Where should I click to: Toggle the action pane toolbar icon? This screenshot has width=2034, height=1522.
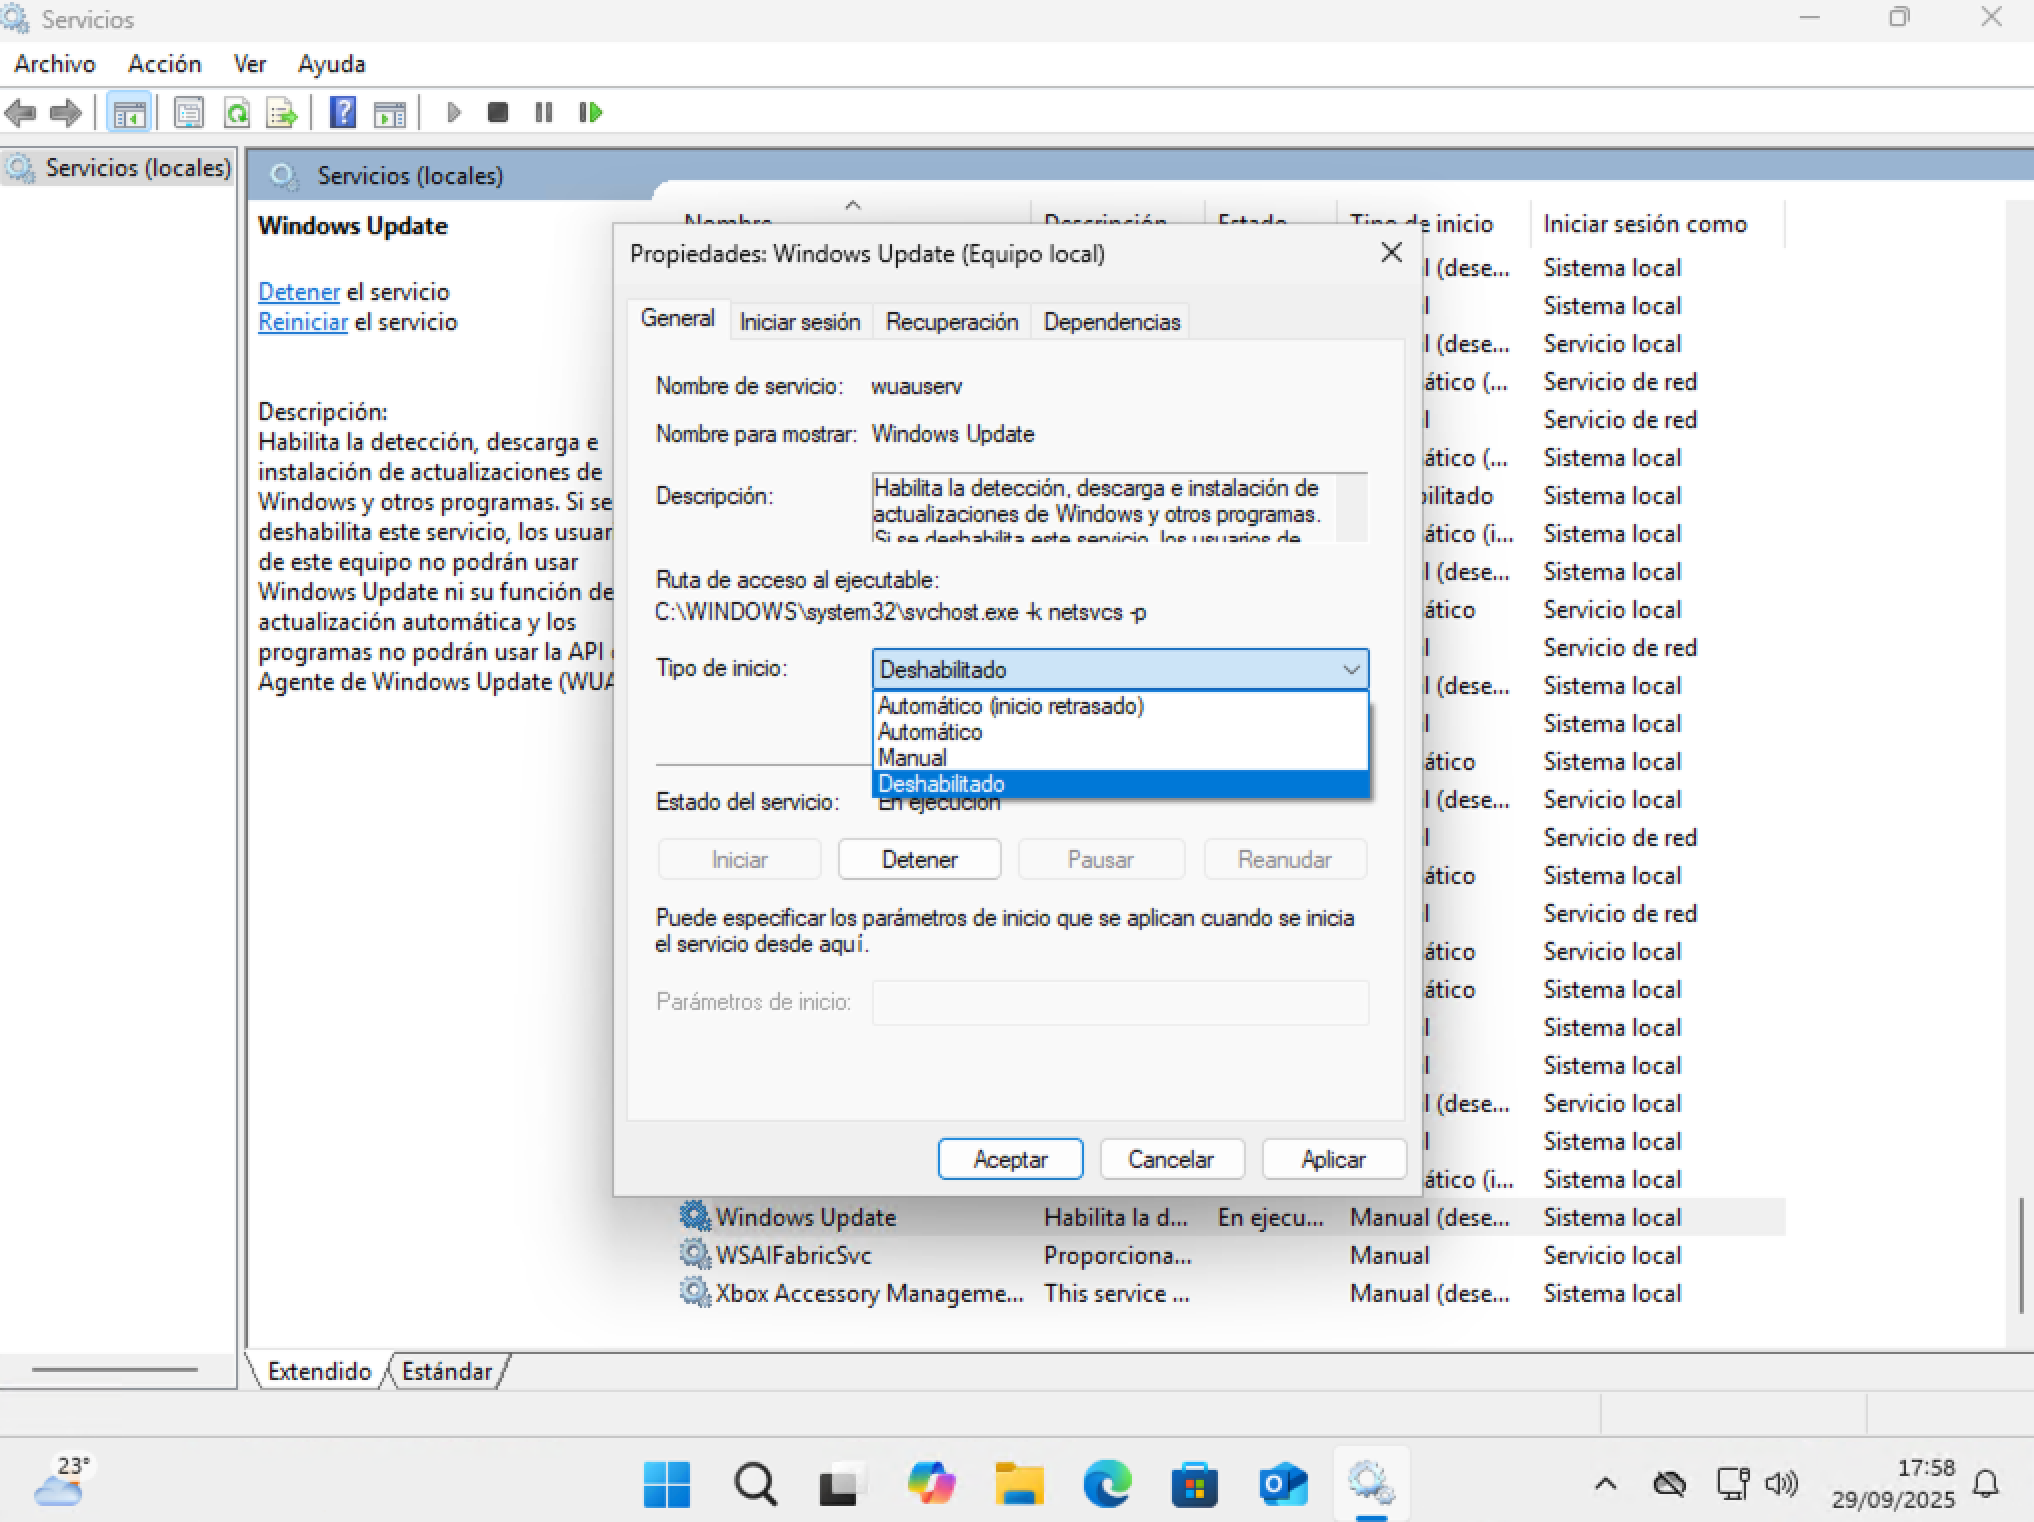click(x=390, y=113)
